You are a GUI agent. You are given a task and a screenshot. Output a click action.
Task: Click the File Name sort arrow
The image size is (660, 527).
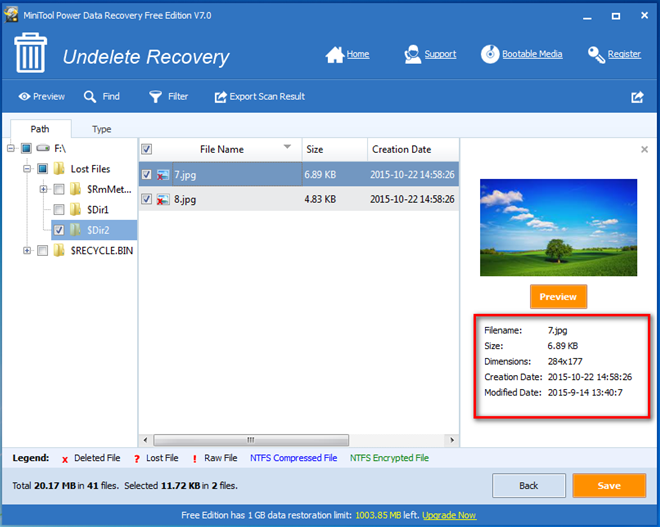287,147
